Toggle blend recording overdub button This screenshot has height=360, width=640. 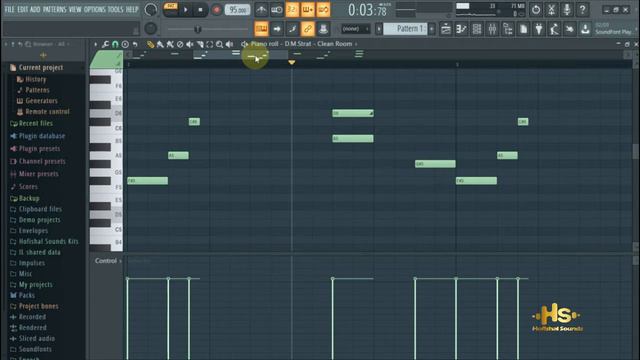[308, 9]
